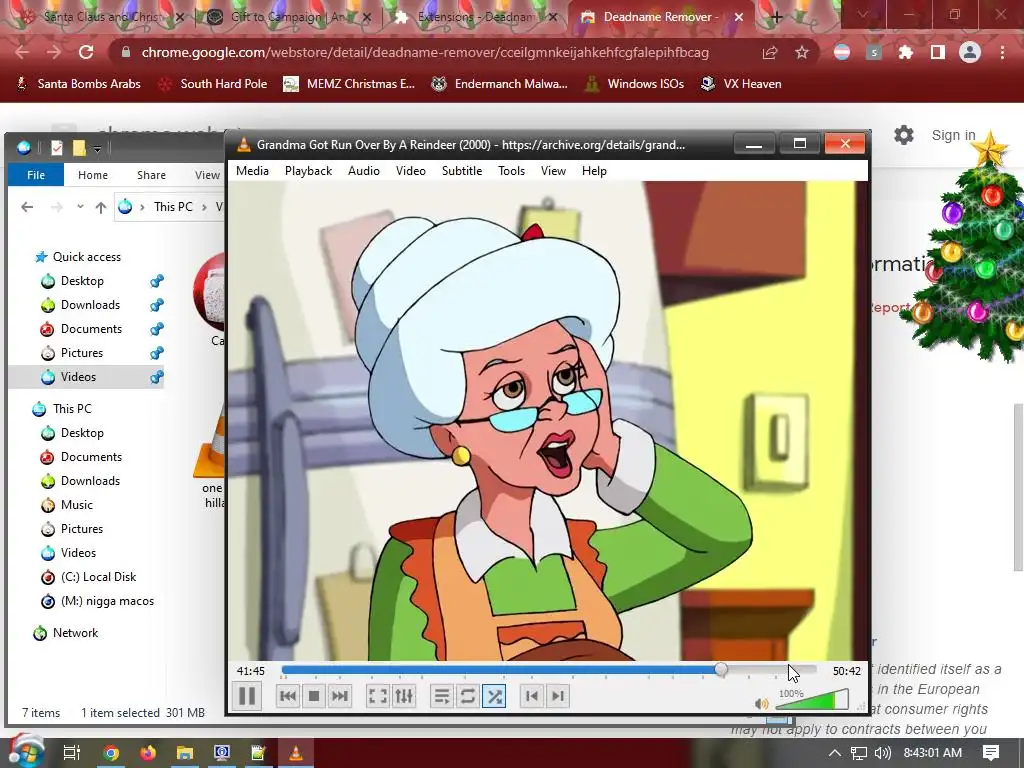The width and height of the screenshot is (1024, 768).
Task: Open Santa Bombs Arabs bookmark
Action: coord(78,84)
